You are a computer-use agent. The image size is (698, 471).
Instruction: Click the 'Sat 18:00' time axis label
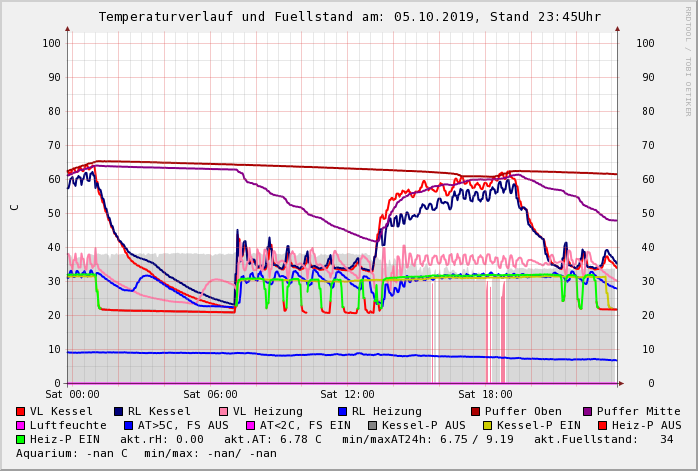coord(485,394)
